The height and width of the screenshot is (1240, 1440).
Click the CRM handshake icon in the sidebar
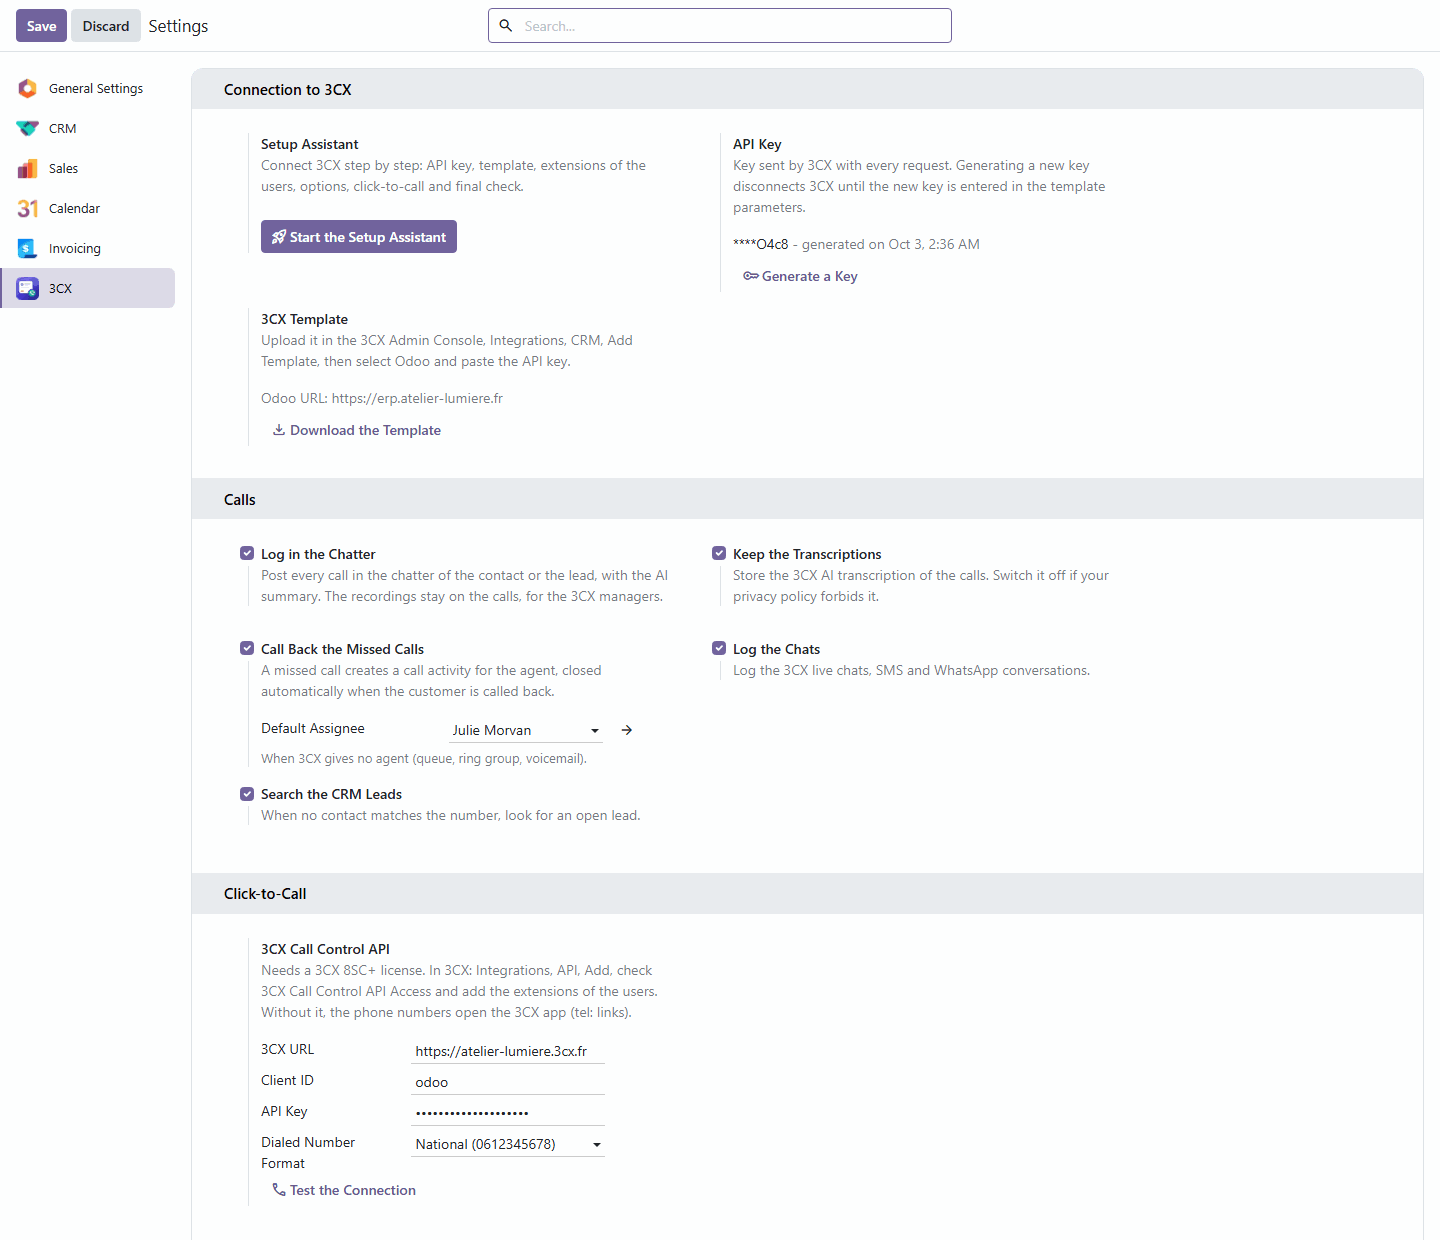point(27,128)
